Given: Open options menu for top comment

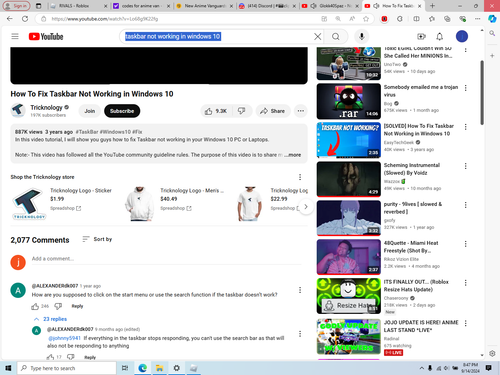Looking at the screenshot, I should (x=300, y=290).
